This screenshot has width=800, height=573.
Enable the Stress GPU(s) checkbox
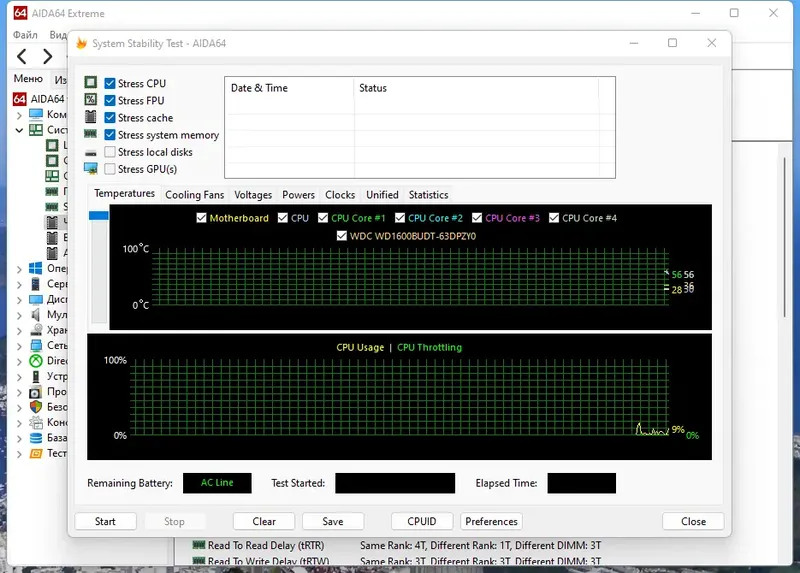[x=110, y=169]
